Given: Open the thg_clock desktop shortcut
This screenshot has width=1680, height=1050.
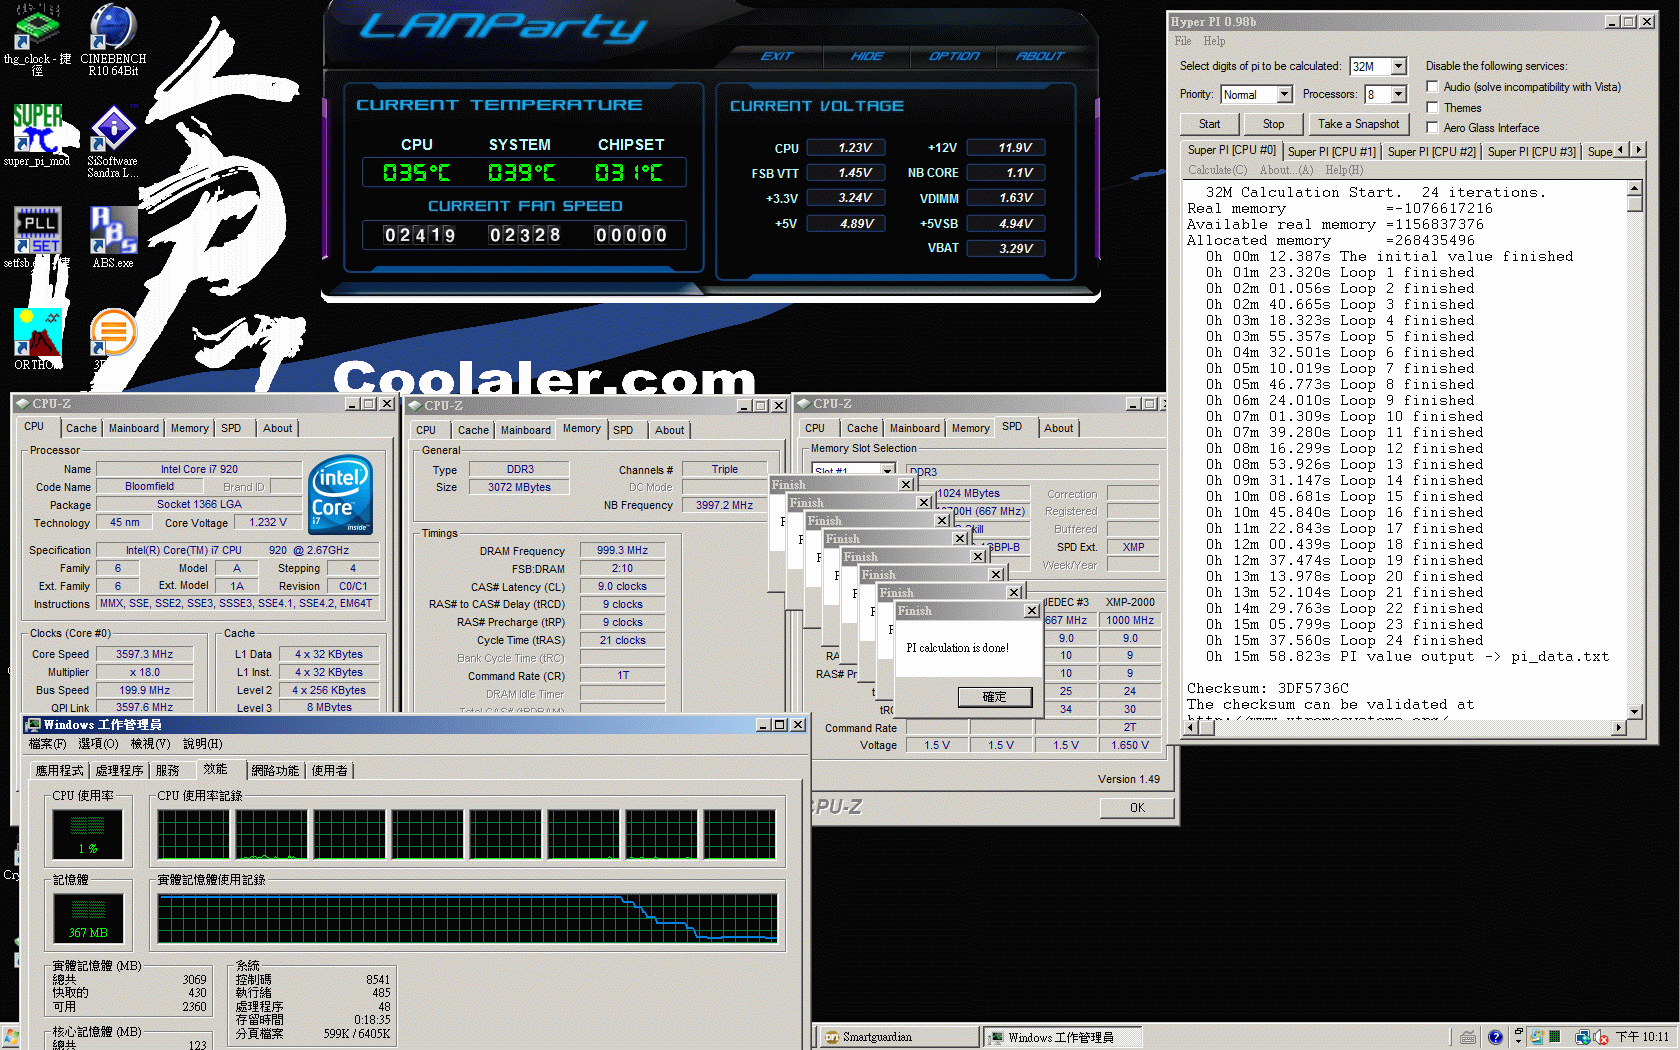Looking at the screenshot, I should coord(37,38).
